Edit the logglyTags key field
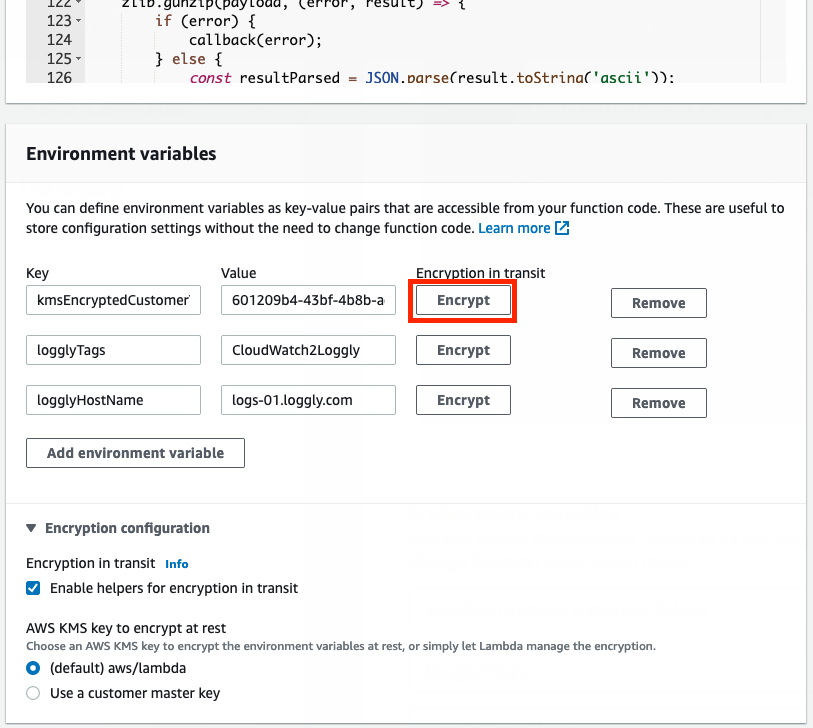 [114, 350]
